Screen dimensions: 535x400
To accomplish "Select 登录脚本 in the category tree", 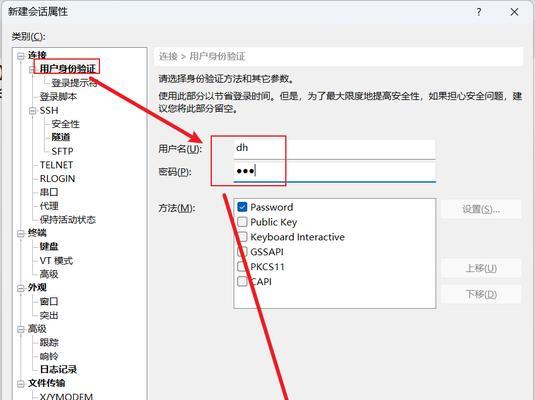I will (58, 97).
